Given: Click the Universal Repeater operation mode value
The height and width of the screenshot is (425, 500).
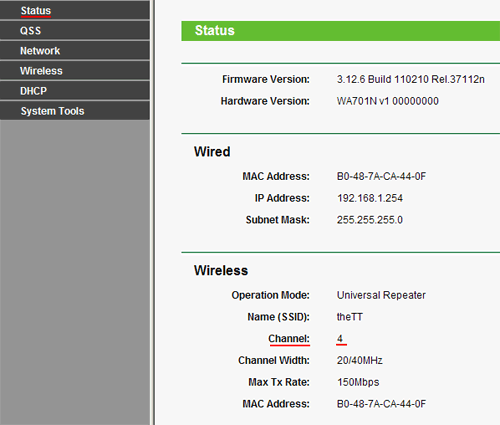Looking at the screenshot, I should click(x=381, y=295).
